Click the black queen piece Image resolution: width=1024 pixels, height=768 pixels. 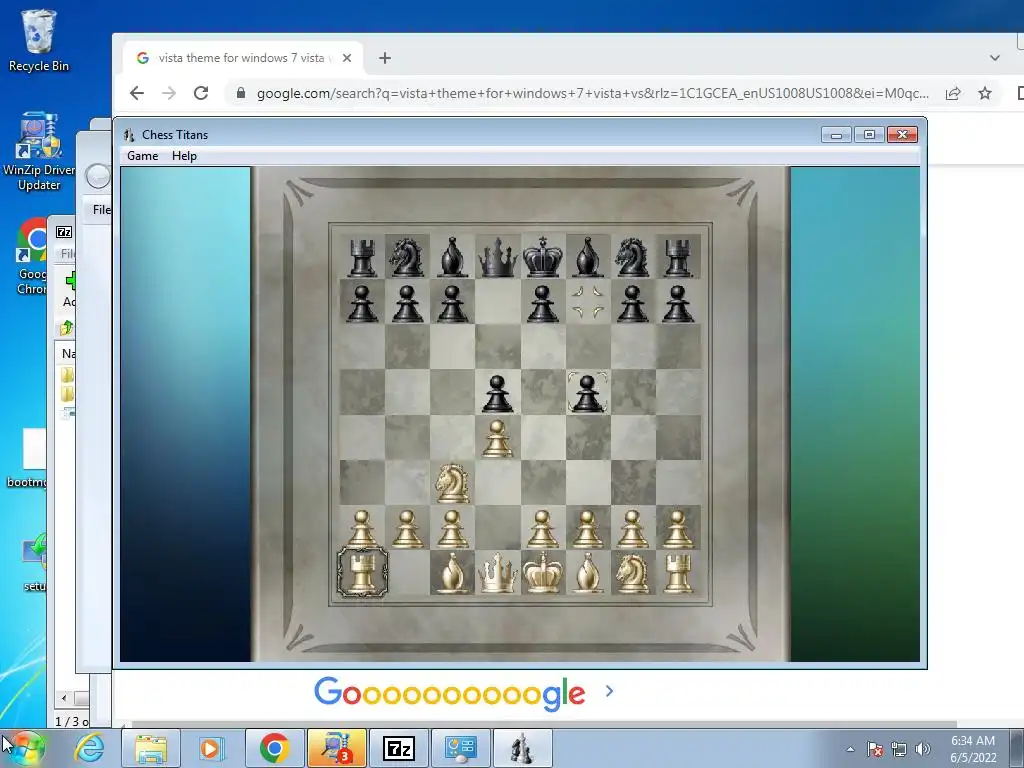coord(498,257)
